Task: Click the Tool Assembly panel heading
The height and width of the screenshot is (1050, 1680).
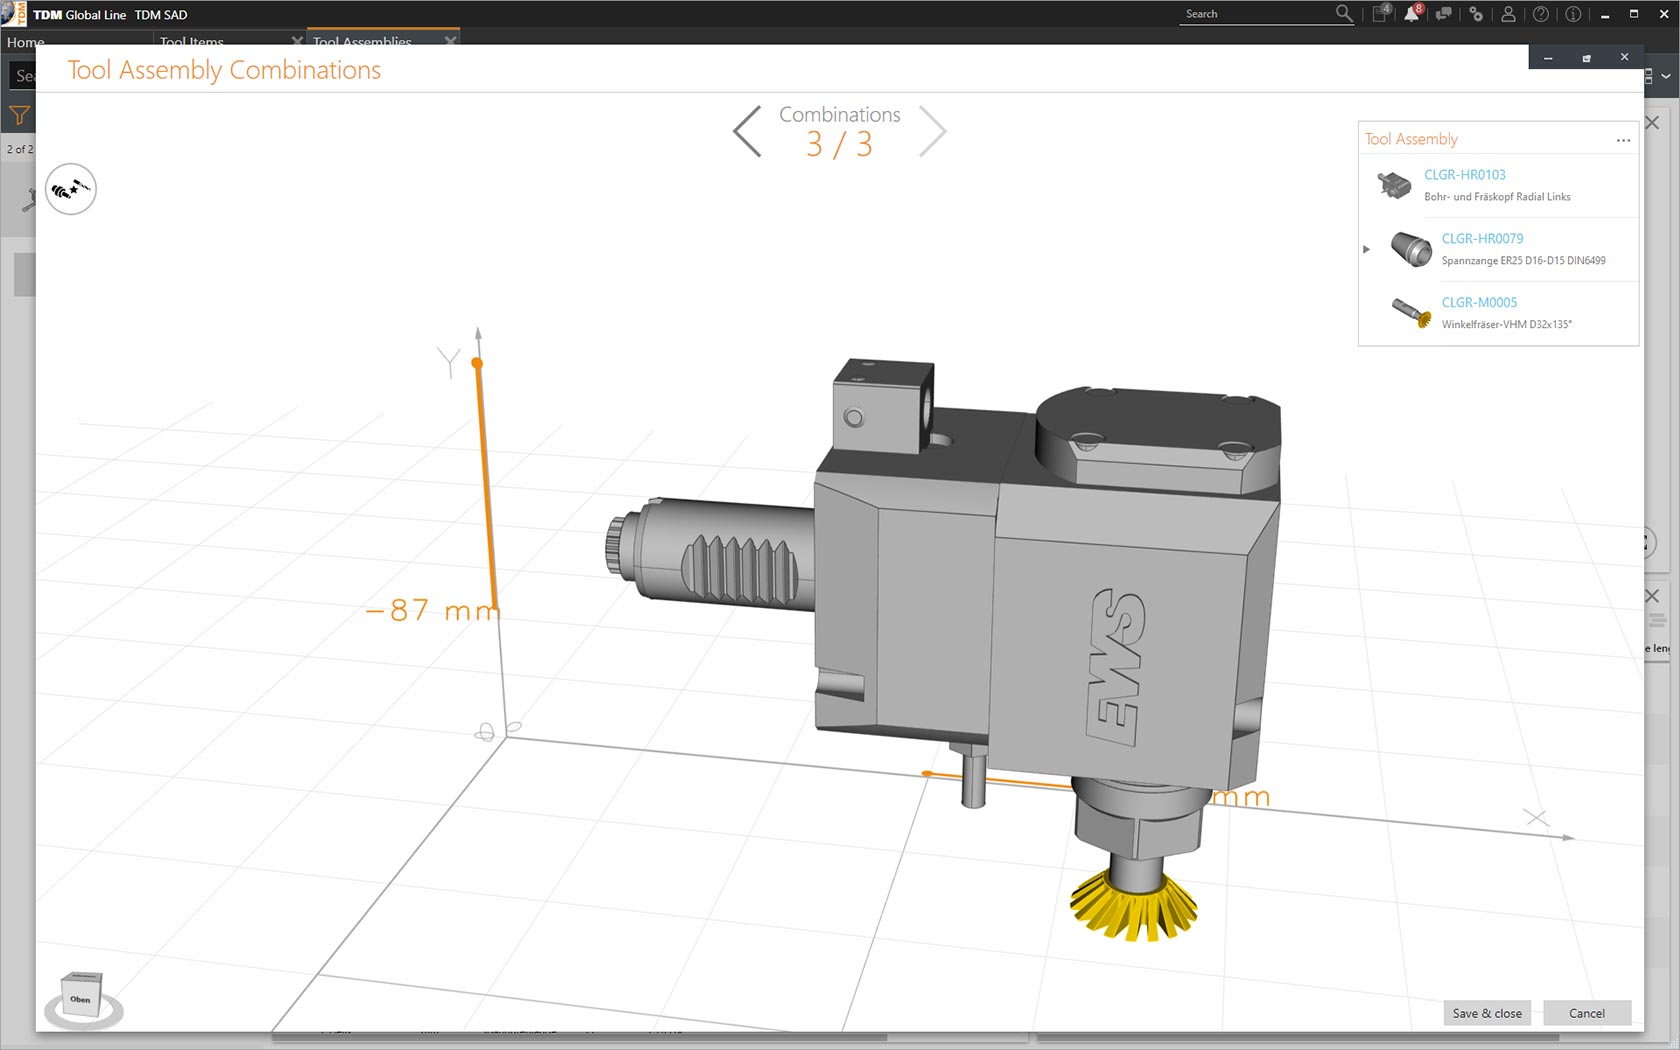Action: (x=1411, y=139)
